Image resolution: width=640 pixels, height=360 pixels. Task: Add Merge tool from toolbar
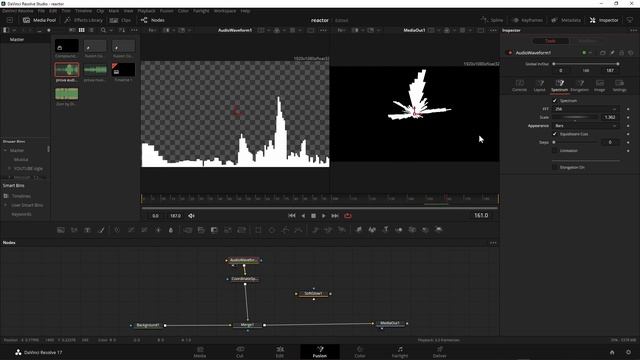point(187,230)
